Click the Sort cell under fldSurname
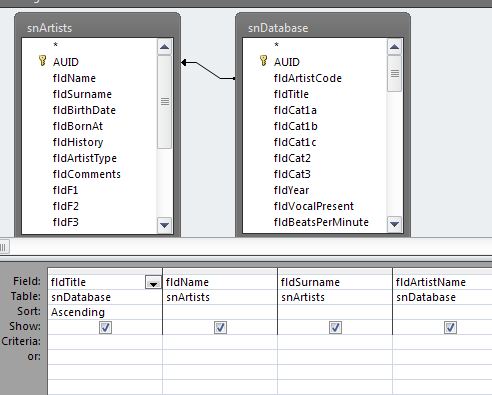The width and height of the screenshot is (492, 395). pyautogui.click(x=335, y=312)
